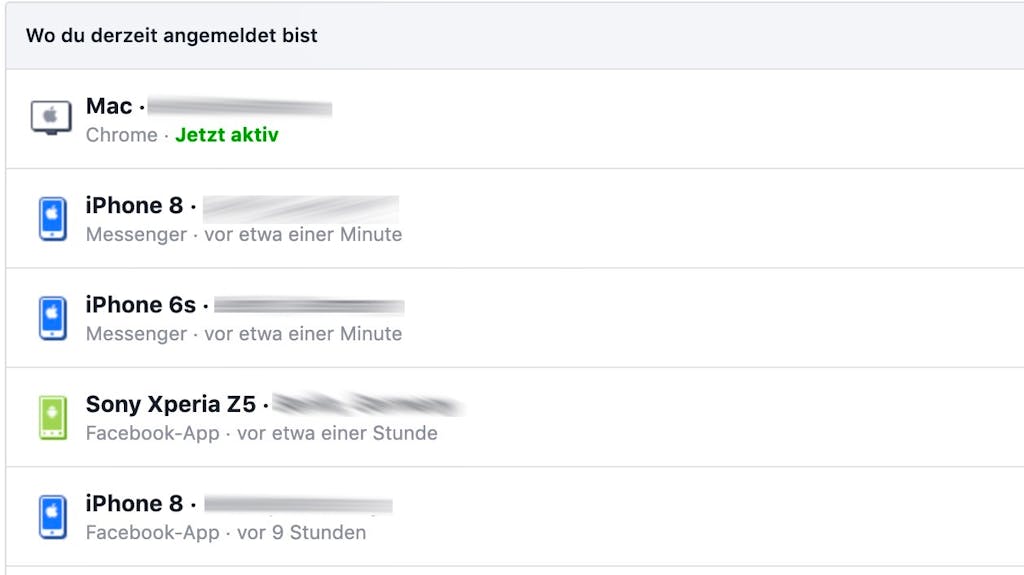Click the Mac desktop monitor icon
1024x575 pixels.
pyautogui.click(x=51, y=118)
